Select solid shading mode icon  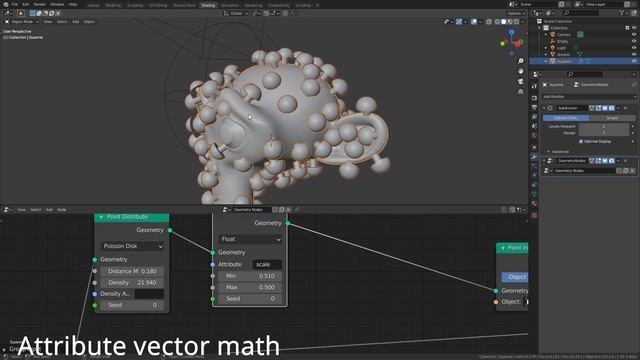click(x=503, y=22)
